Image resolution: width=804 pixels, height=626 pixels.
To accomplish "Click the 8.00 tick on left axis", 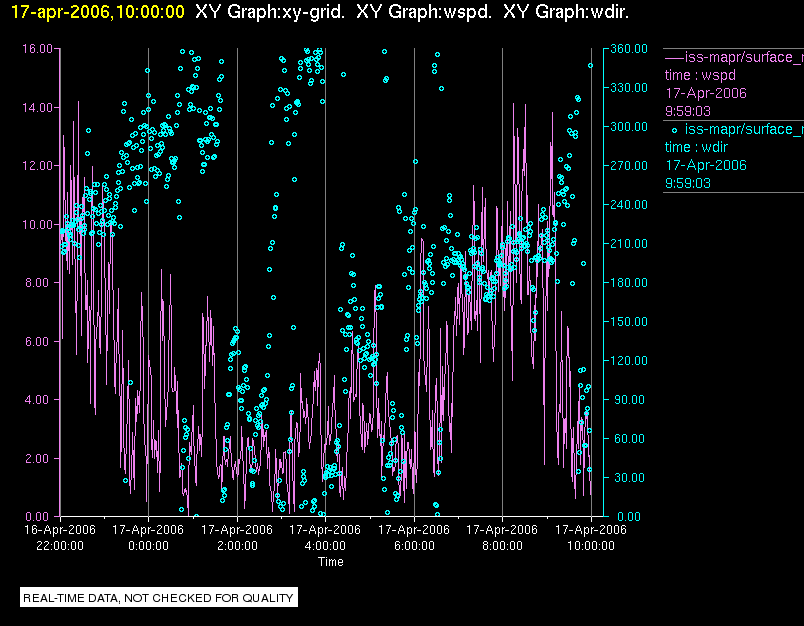I will [40, 282].
